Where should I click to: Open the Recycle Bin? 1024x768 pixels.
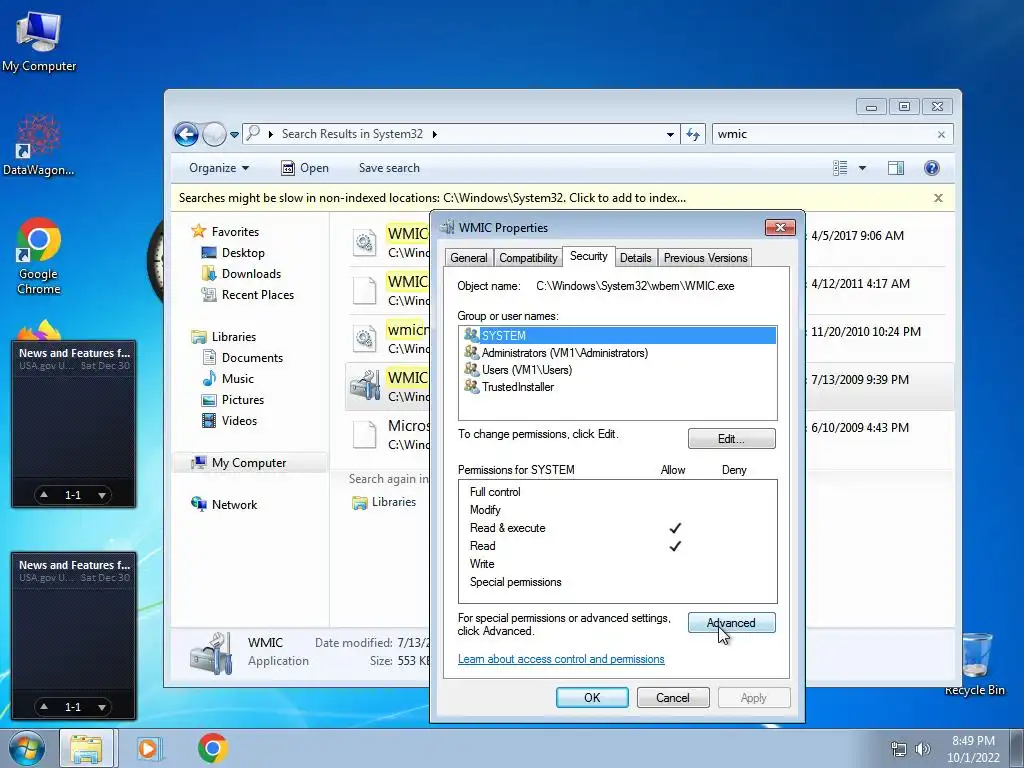[975, 663]
